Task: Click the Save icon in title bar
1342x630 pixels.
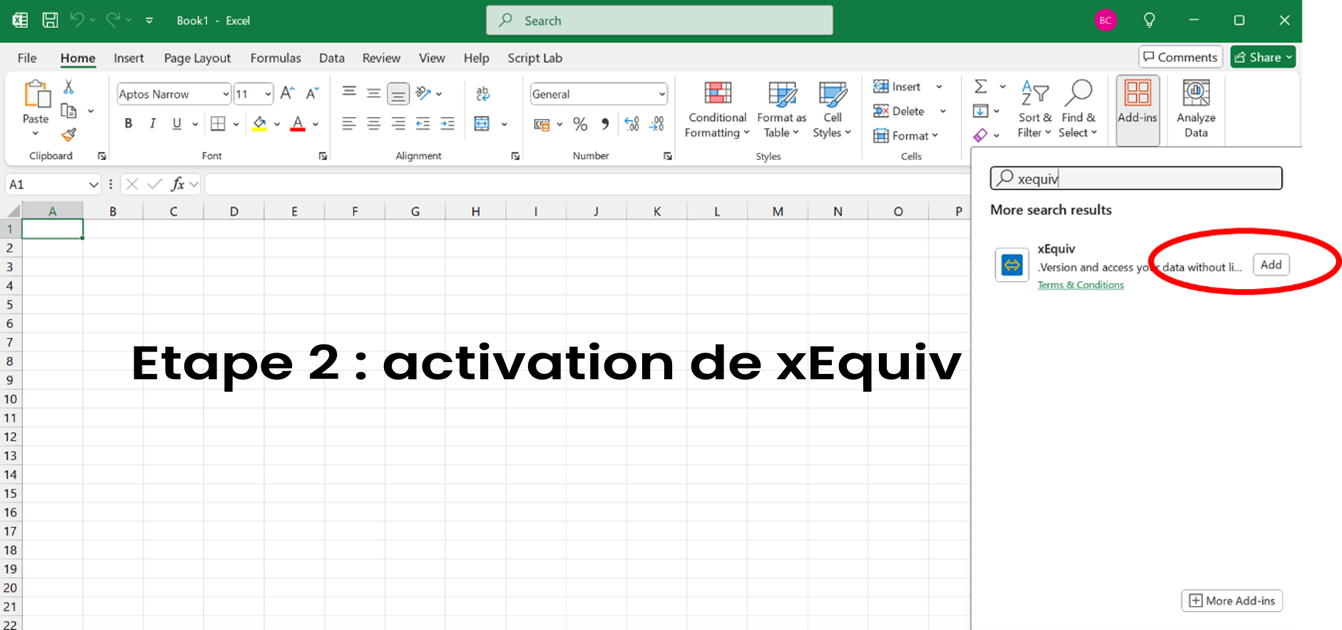Action: pyautogui.click(x=50, y=20)
